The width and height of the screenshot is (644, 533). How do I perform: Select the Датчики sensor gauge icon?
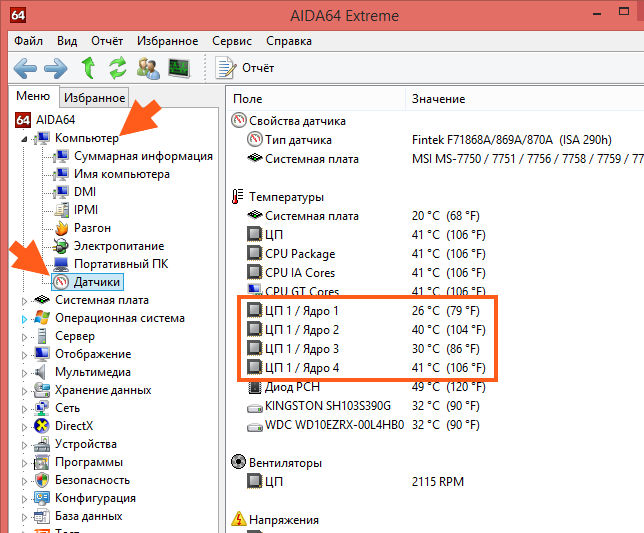(x=61, y=282)
